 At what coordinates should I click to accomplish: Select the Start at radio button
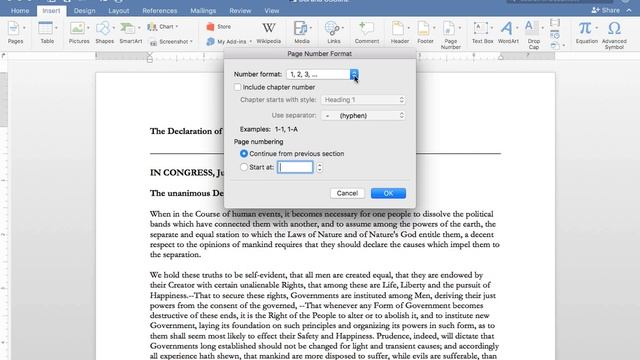[244, 167]
